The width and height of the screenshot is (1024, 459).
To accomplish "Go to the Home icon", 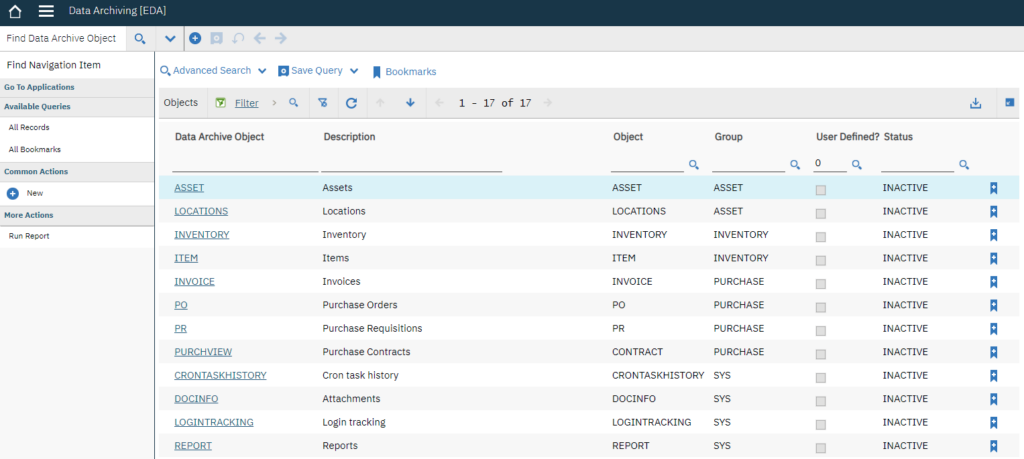I will click(15, 11).
